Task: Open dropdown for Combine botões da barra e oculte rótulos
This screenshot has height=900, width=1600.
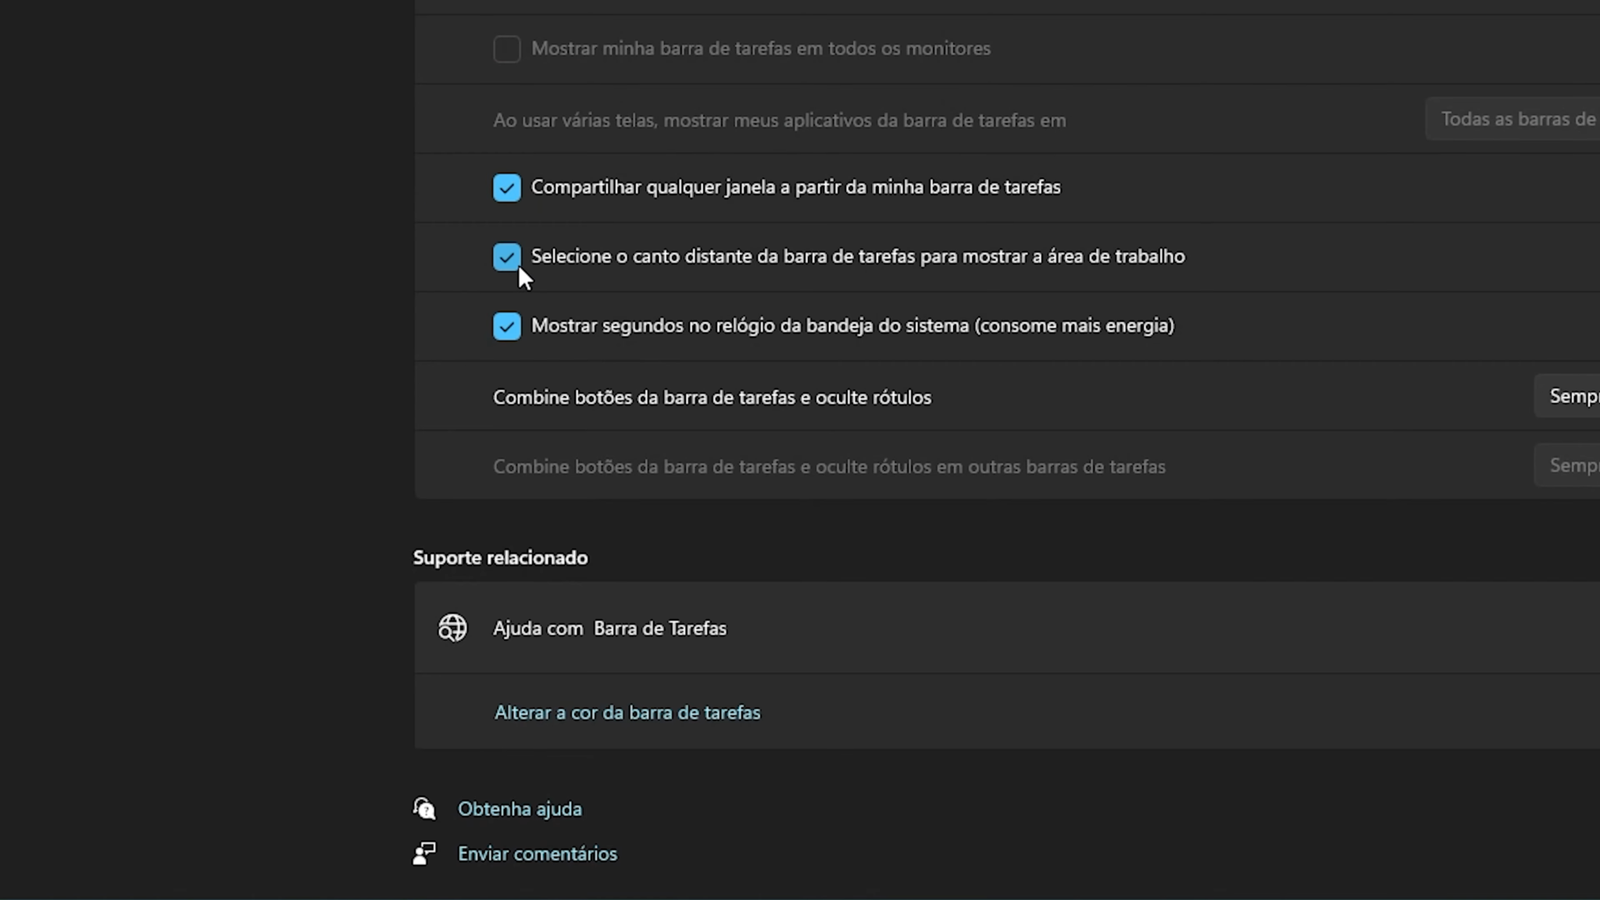Action: [1567, 396]
